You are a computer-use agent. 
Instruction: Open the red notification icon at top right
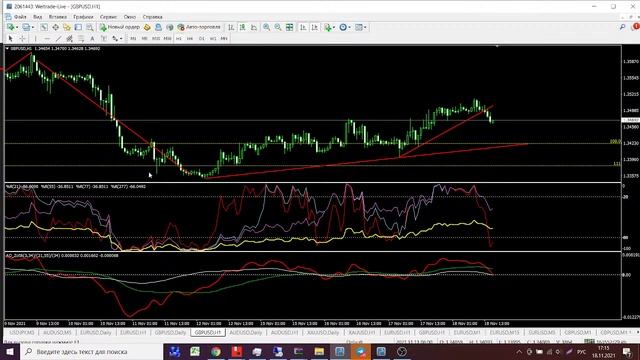click(635, 27)
